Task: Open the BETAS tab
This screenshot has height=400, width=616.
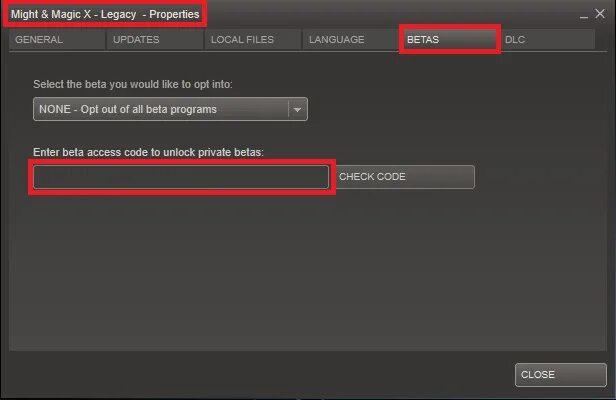Action: tap(449, 39)
